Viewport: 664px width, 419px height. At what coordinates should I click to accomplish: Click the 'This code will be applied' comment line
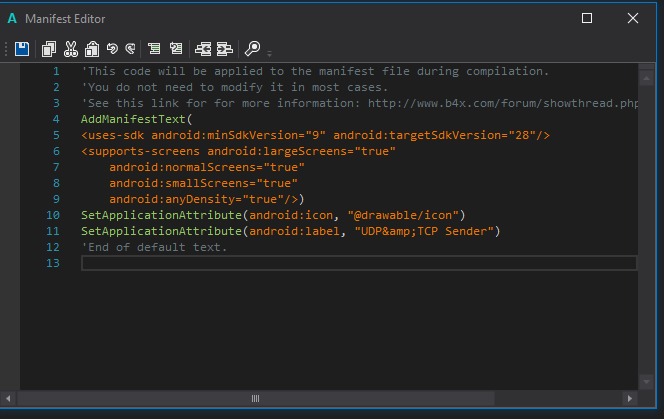tap(315, 72)
